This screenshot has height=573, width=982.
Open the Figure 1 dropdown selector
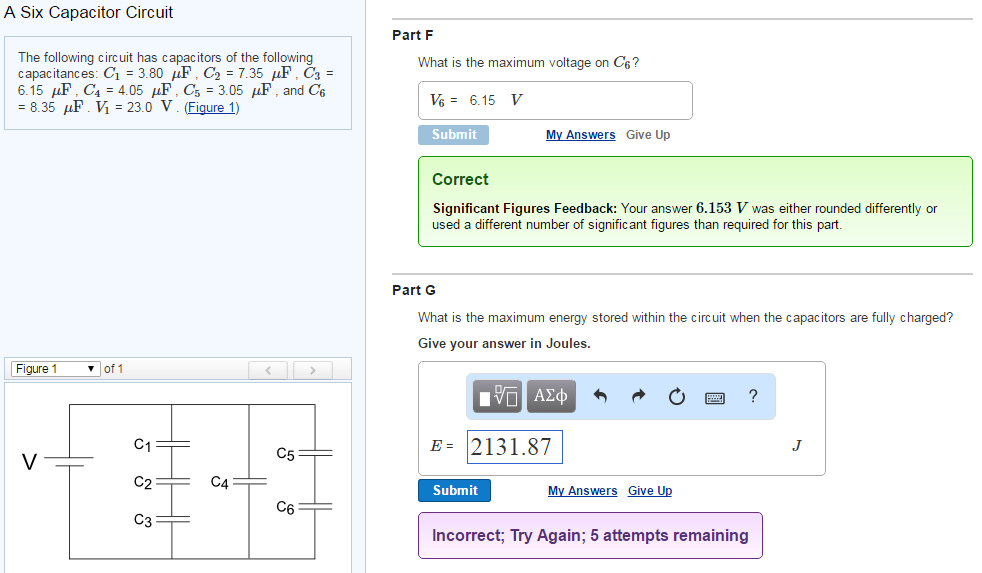click(55, 369)
